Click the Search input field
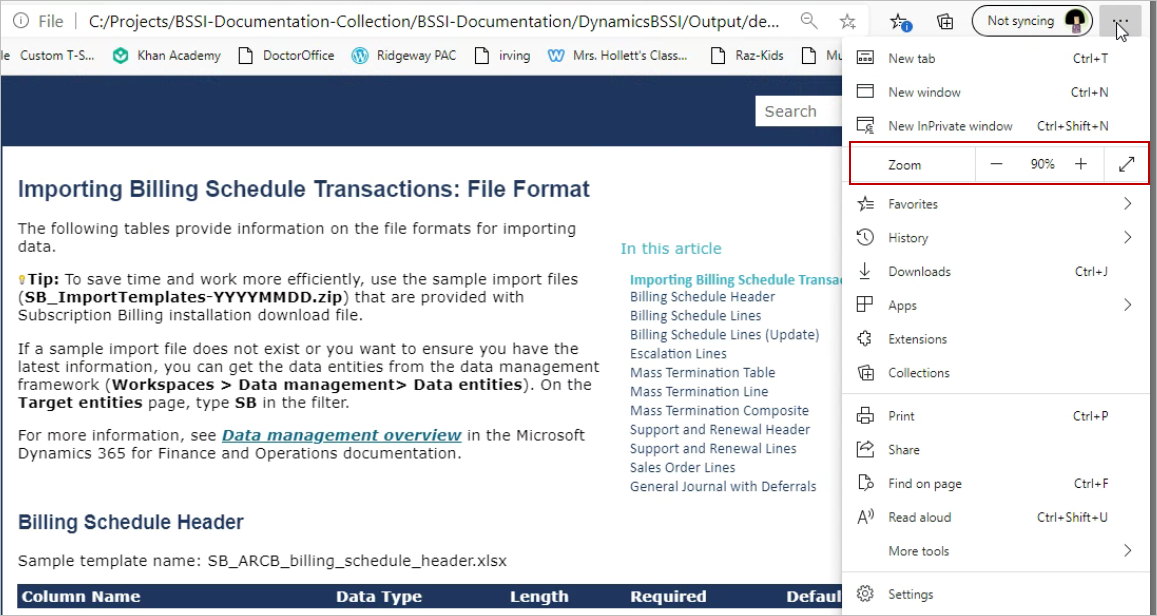1157x616 pixels. click(x=795, y=112)
